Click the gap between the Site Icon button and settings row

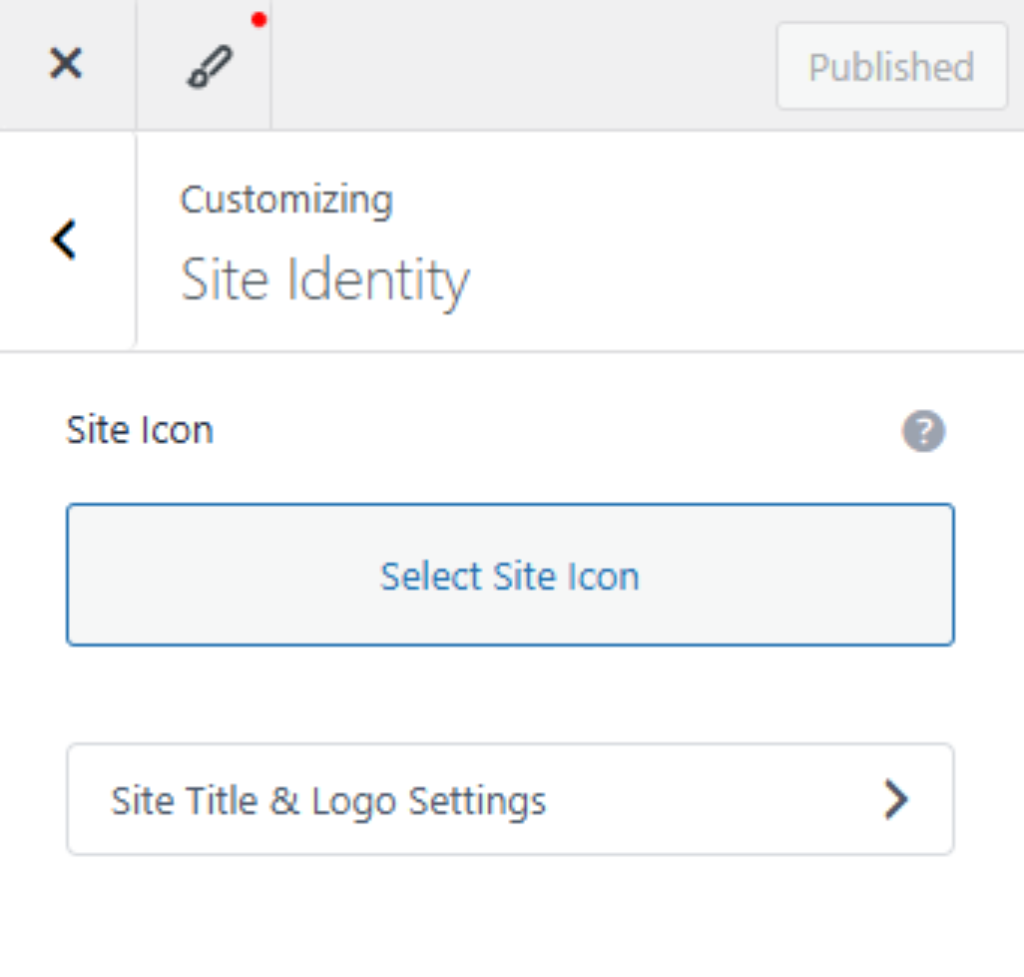click(510, 694)
